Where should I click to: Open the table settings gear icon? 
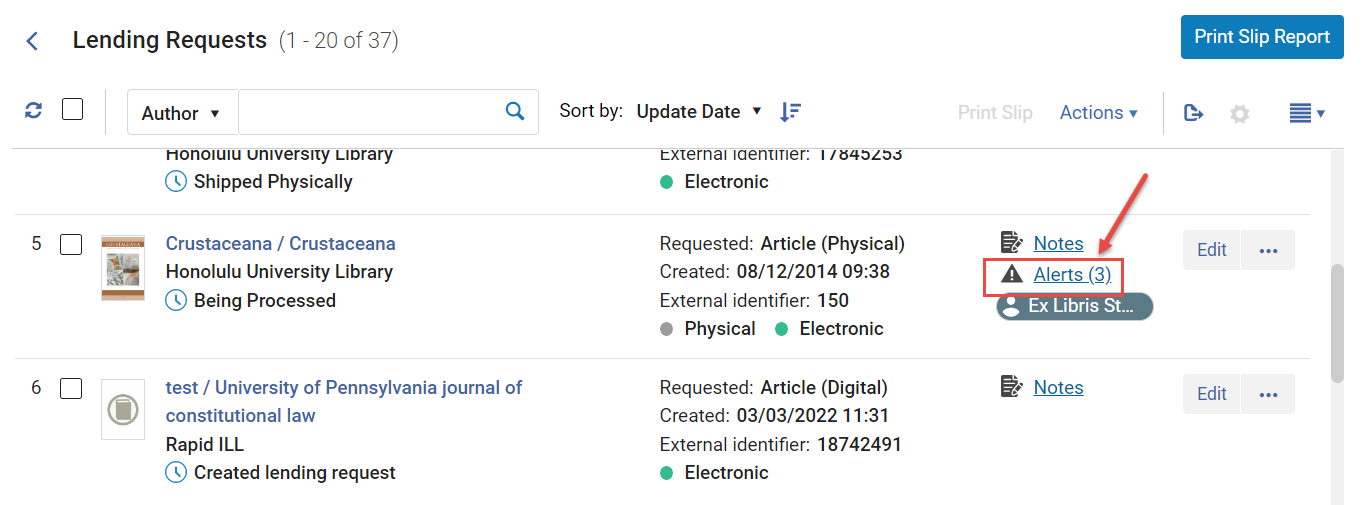(1240, 114)
